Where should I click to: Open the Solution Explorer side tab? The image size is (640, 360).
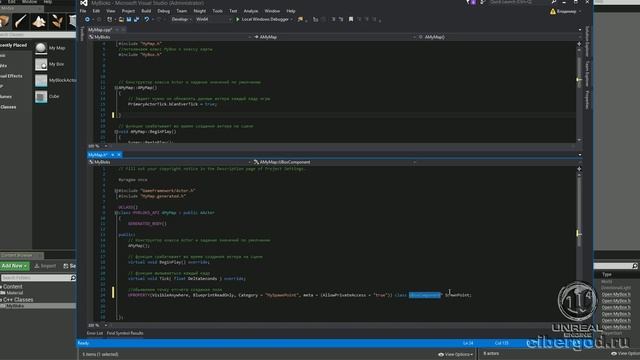pos(587,41)
